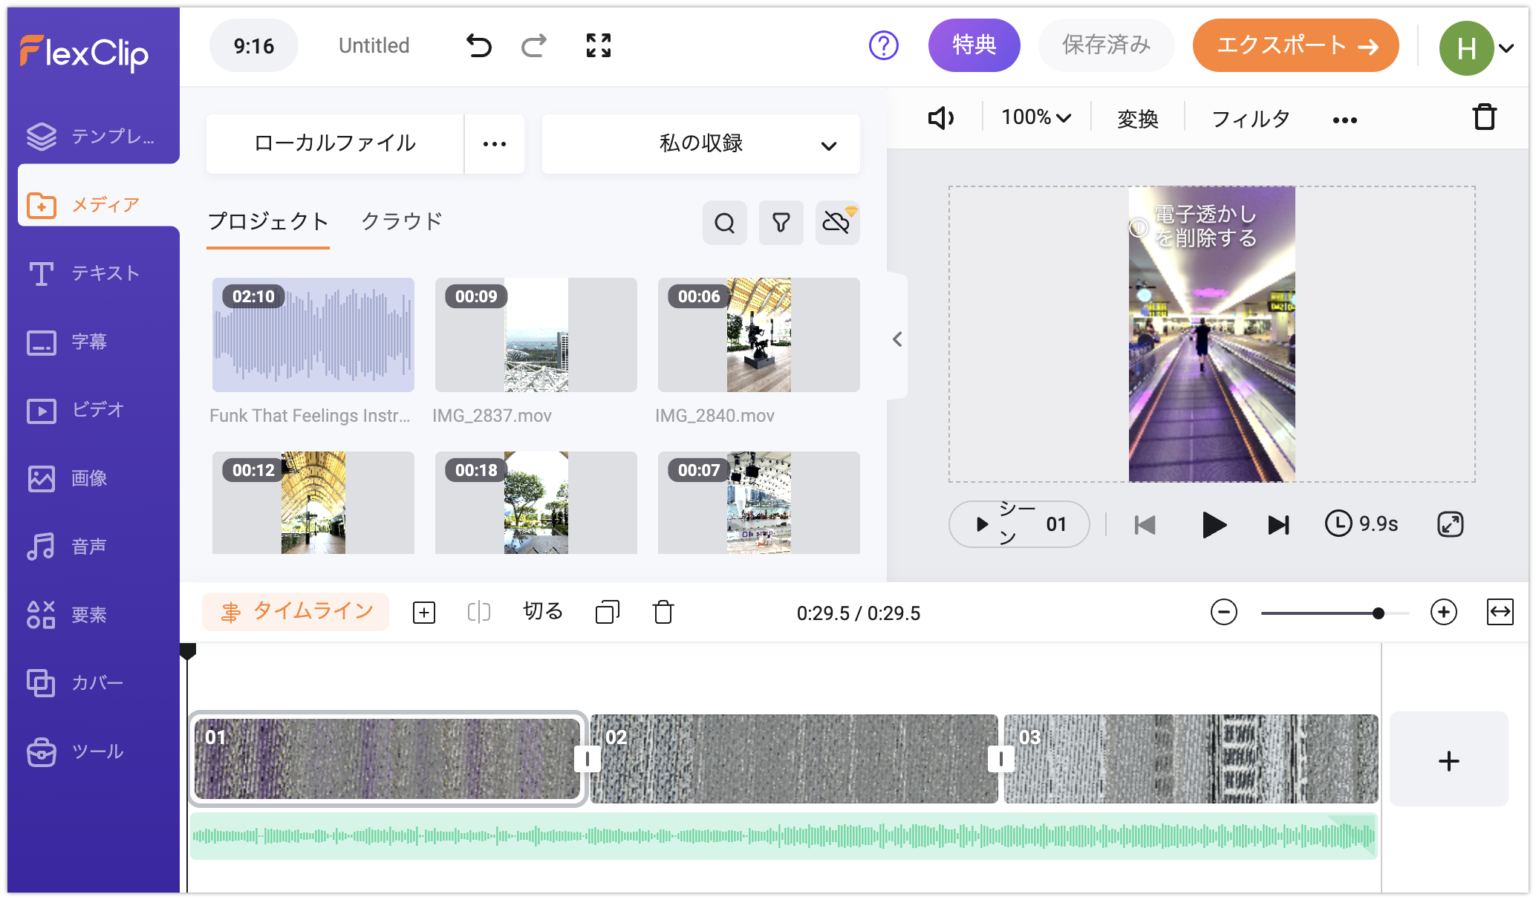Viewport: 1536px width, 900px height.
Task: Open the media filter funnel icon
Action: 781,222
